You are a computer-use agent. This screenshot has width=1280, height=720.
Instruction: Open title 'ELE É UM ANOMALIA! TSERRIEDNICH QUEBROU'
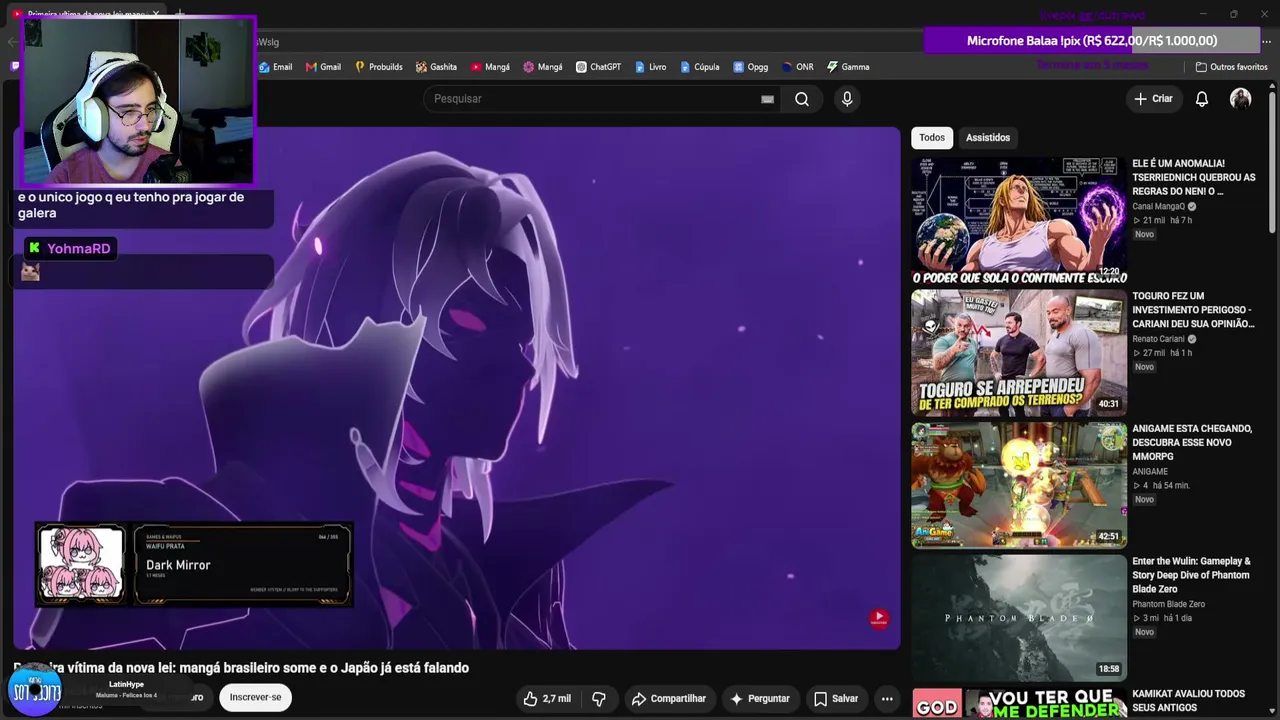click(x=1194, y=177)
